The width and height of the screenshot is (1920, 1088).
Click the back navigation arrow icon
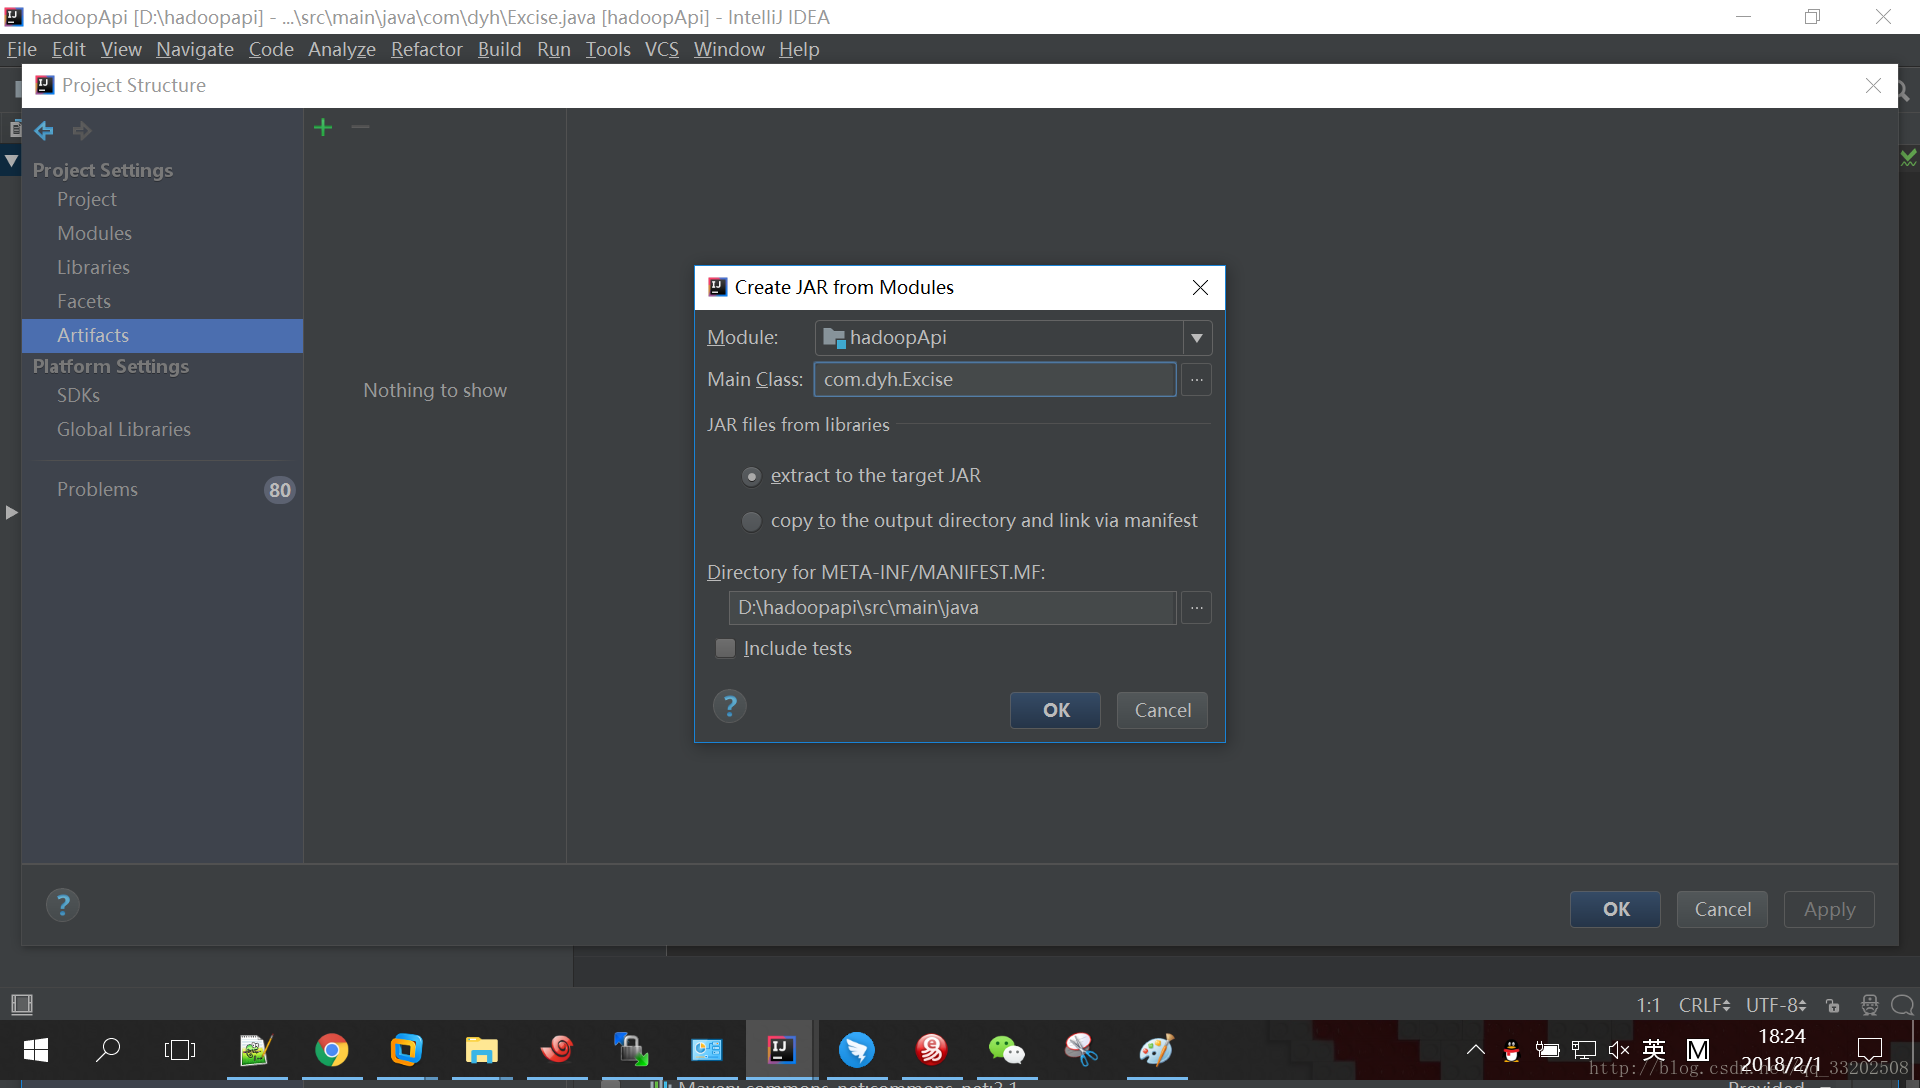click(44, 130)
